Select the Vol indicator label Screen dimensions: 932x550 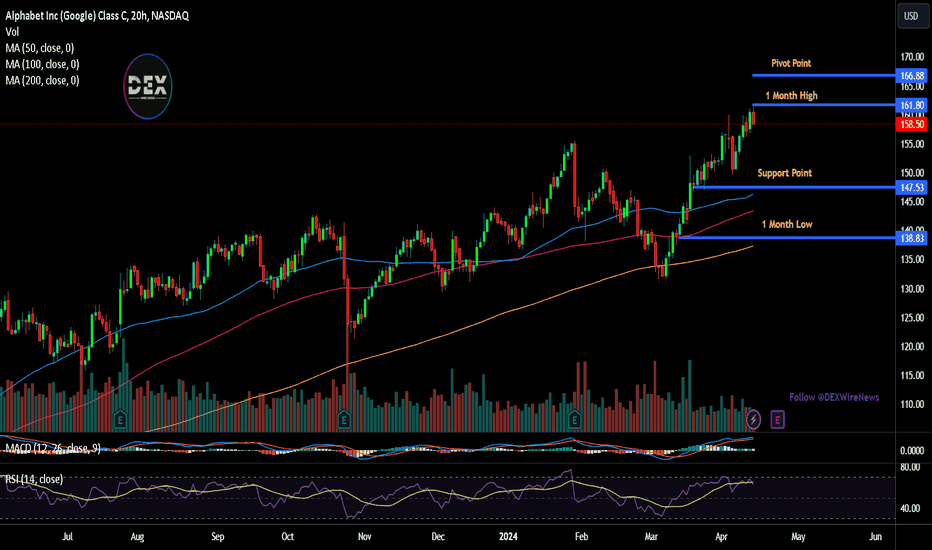coord(12,32)
